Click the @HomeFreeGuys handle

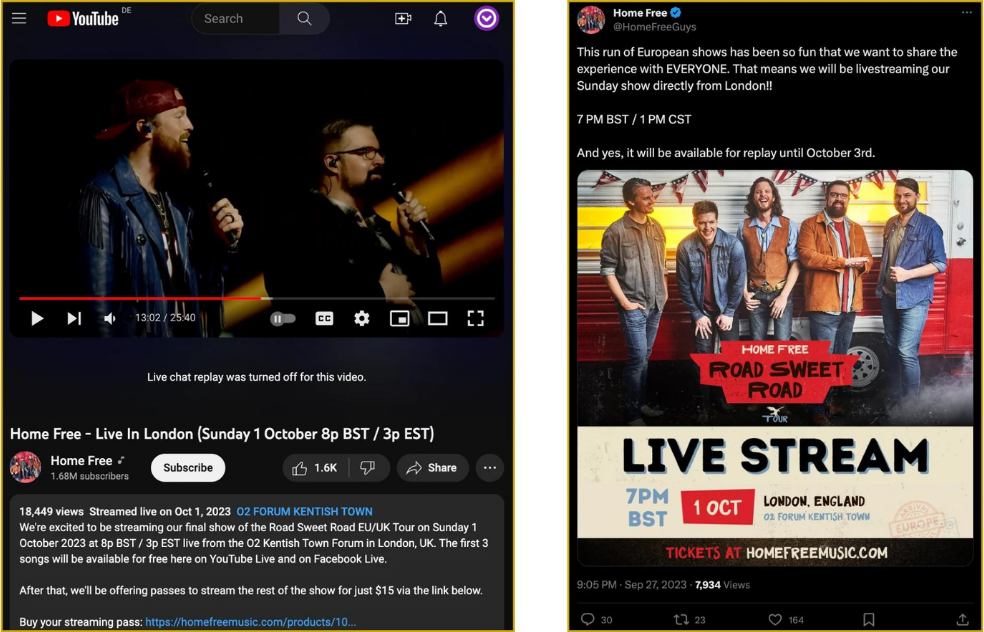click(655, 27)
